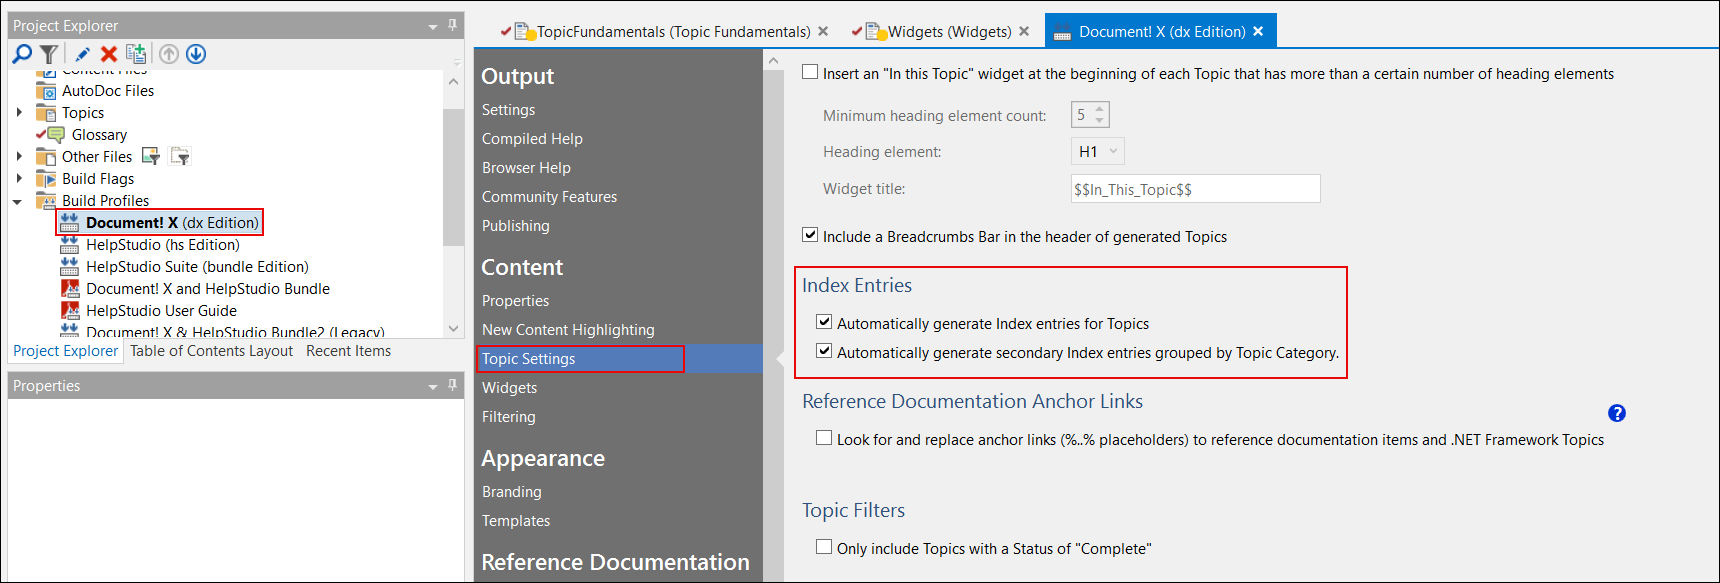Click the Widget title text field
The height and width of the screenshot is (583, 1720).
[x=1195, y=189]
